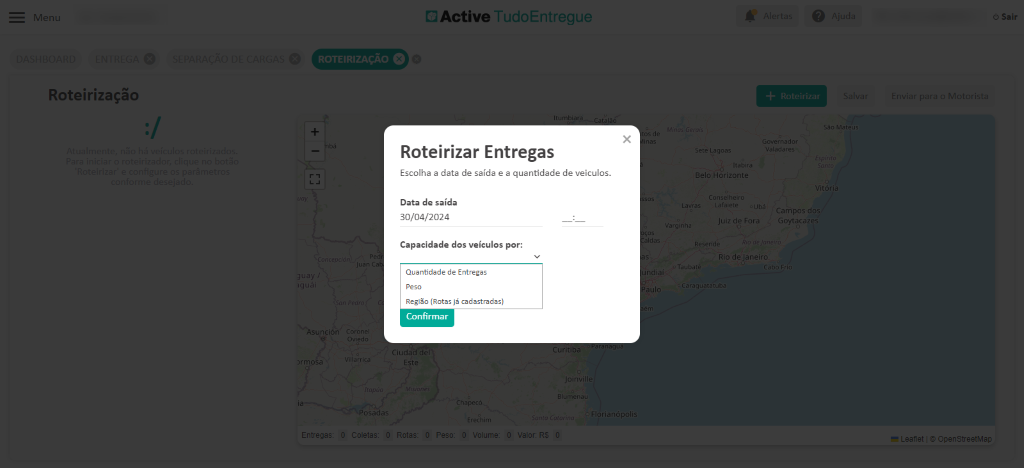The height and width of the screenshot is (468, 1024).
Task: Open the OpenStreetMap attribution link
Action: (965, 439)
